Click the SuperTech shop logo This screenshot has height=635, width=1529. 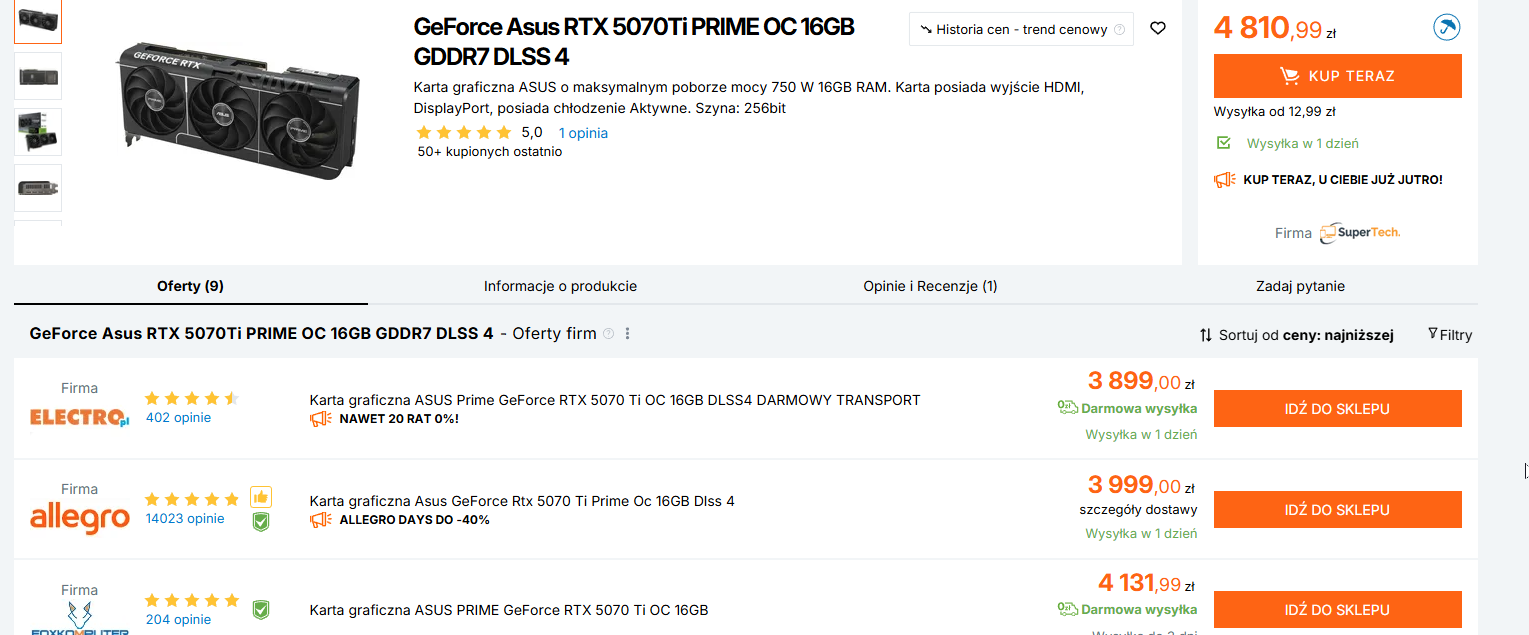(1359, 232)
